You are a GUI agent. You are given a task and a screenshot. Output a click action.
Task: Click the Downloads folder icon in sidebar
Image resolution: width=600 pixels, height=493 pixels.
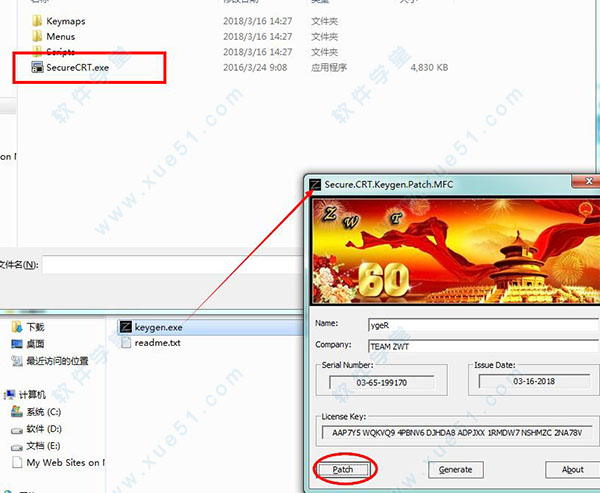click(17, 327)
